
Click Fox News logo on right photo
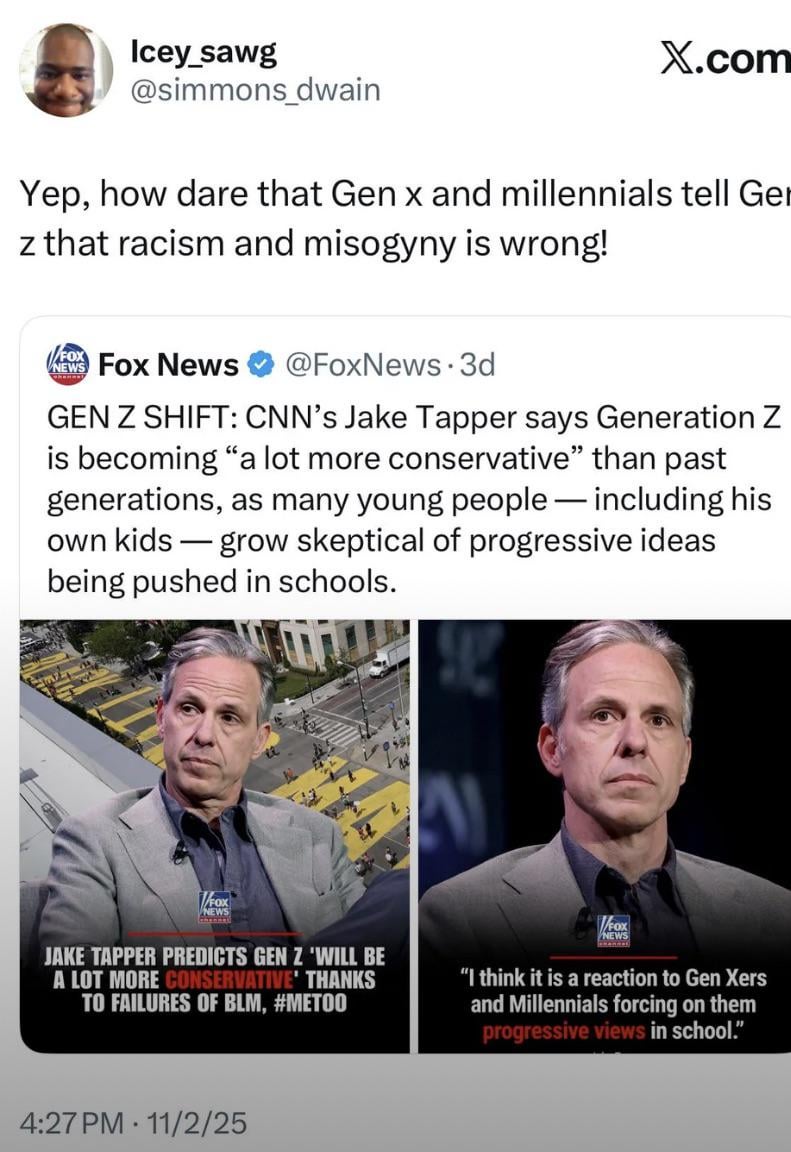pyautogui.click(x=612, y=931)
